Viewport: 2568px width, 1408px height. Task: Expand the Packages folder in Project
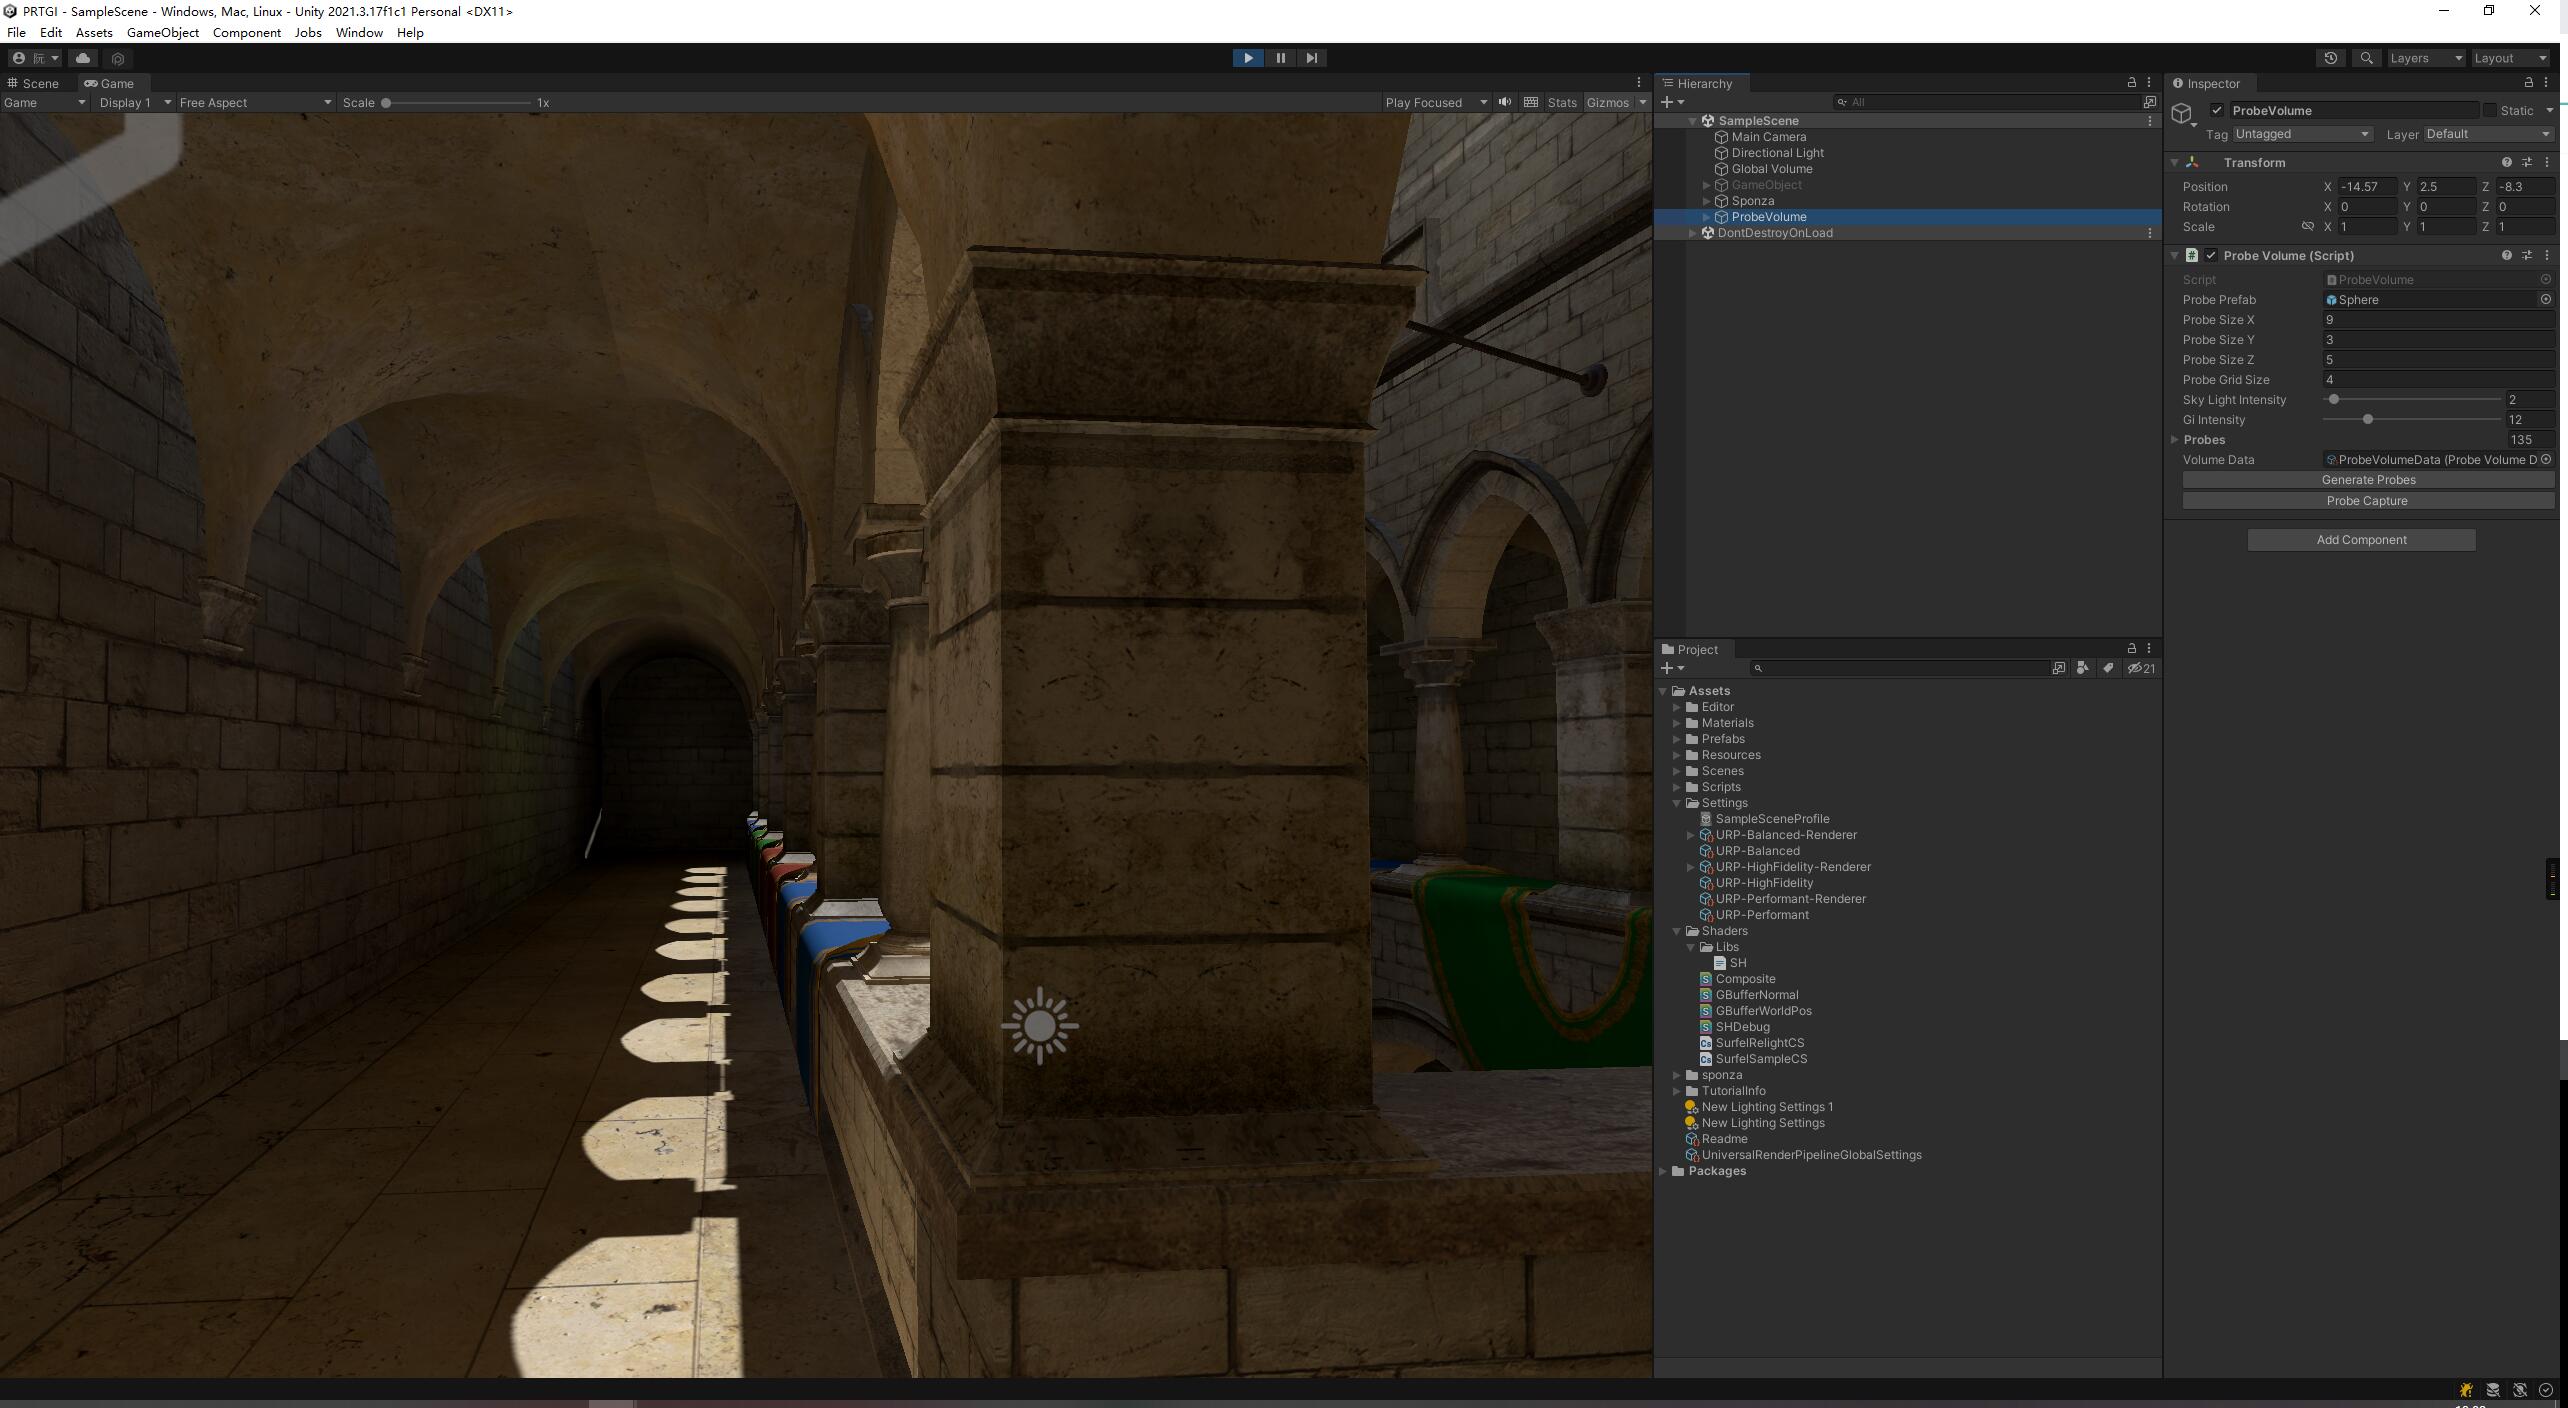pyautogui.click(x=1663, y=1171)
